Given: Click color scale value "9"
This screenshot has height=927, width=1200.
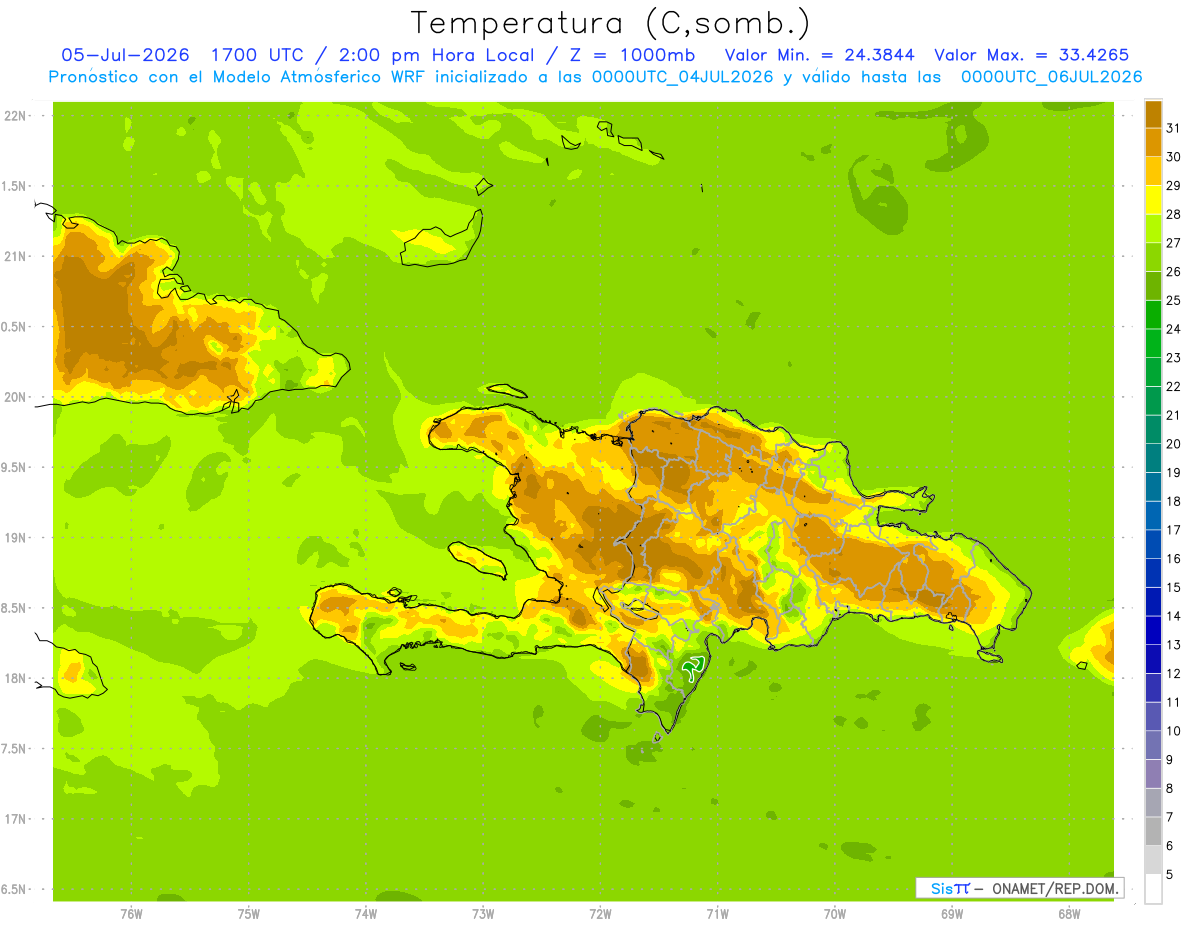Looking at the screenshot, I should click(1169, 760).
